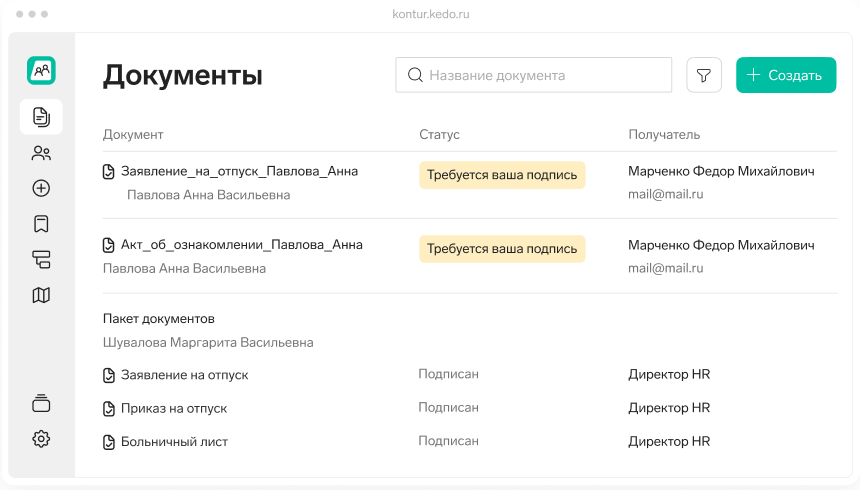The image size is (860, 490).
Task: Click the plus circle icon in sidebar
Action: point(41,188)
